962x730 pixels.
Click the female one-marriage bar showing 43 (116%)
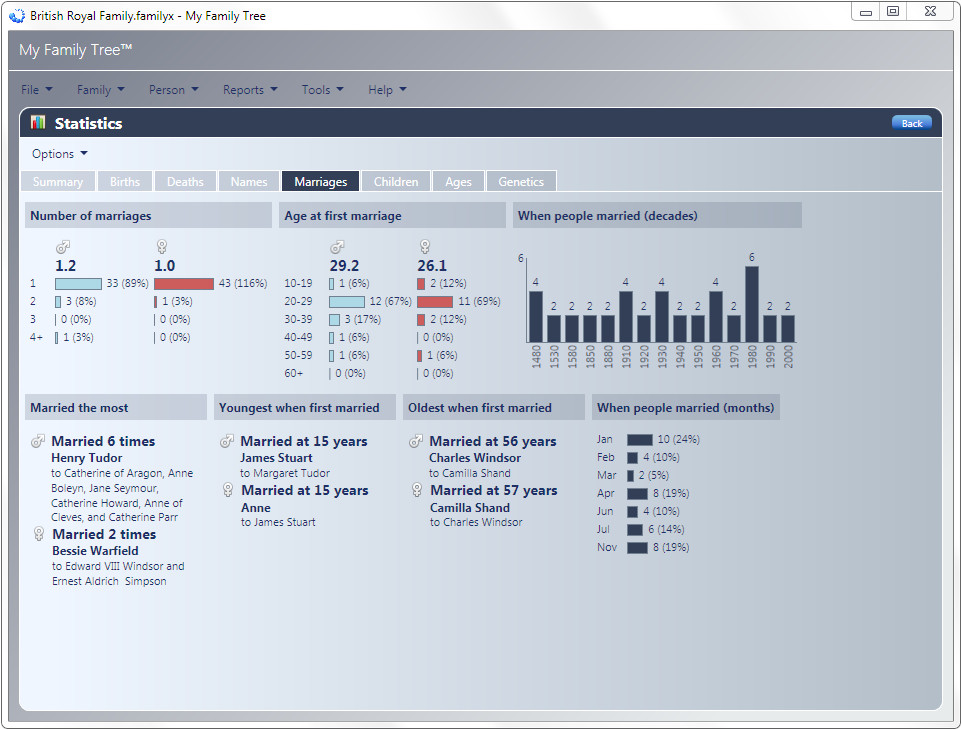[184, 284]
